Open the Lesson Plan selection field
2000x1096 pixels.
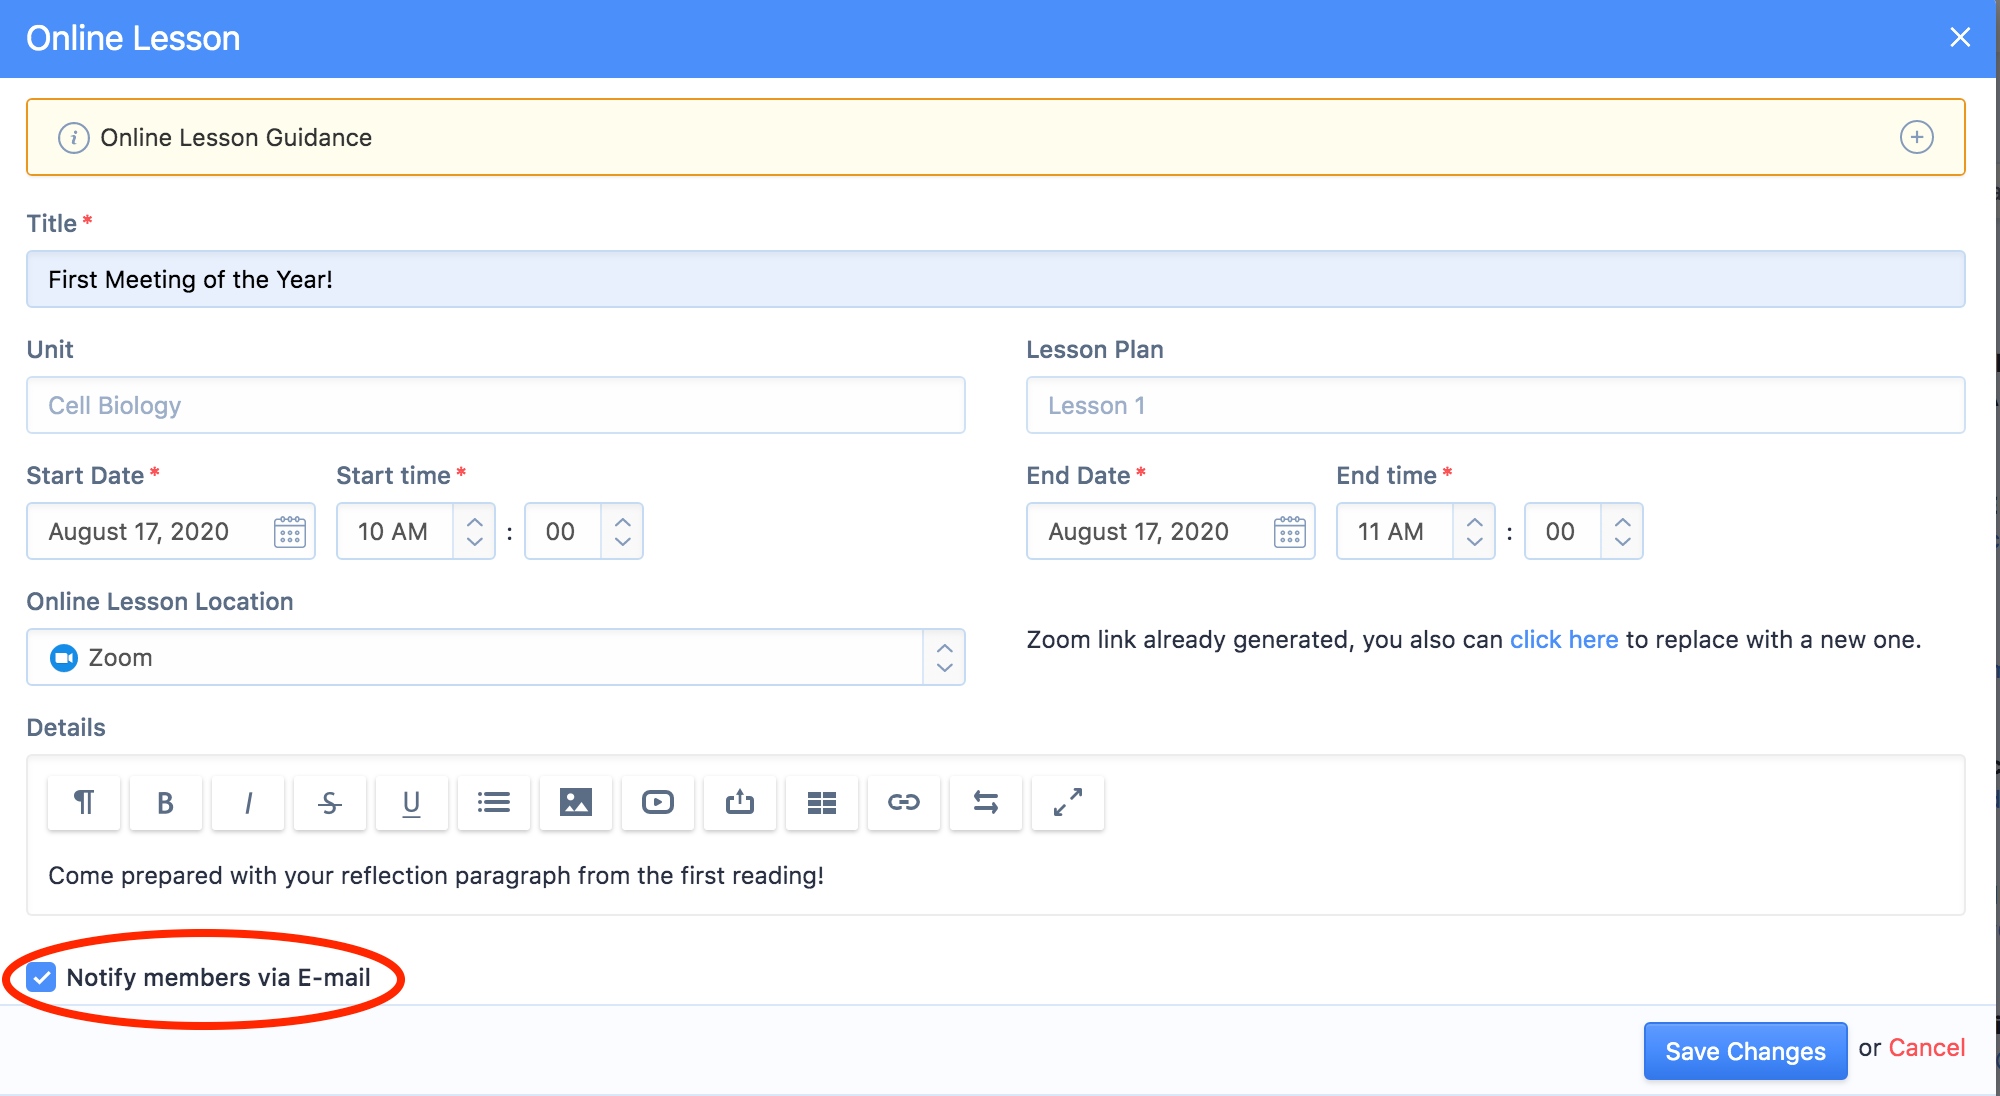coord(1495,405)
